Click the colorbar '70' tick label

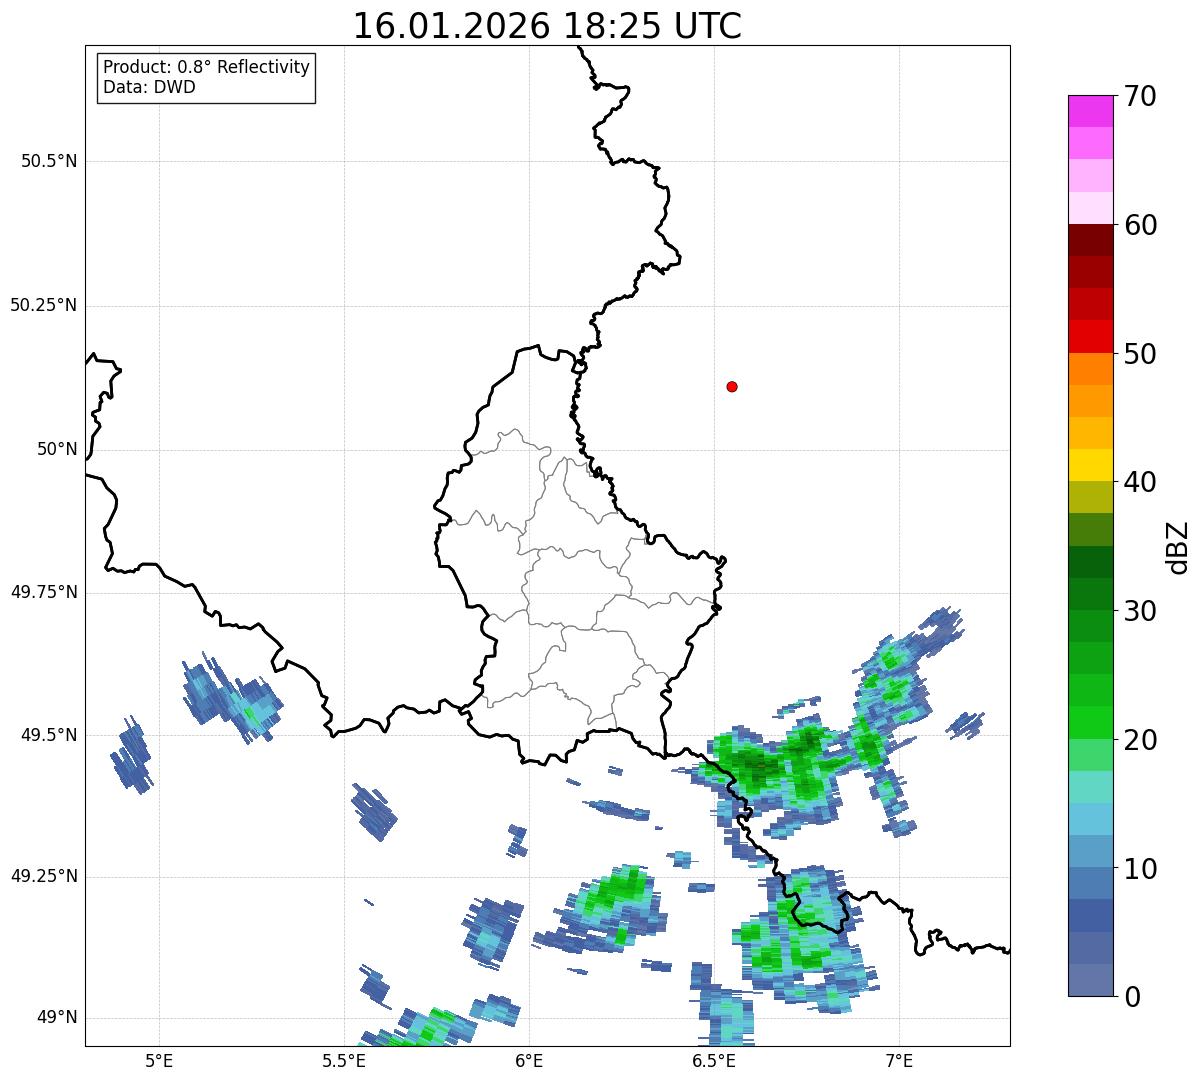(1140, 96)
